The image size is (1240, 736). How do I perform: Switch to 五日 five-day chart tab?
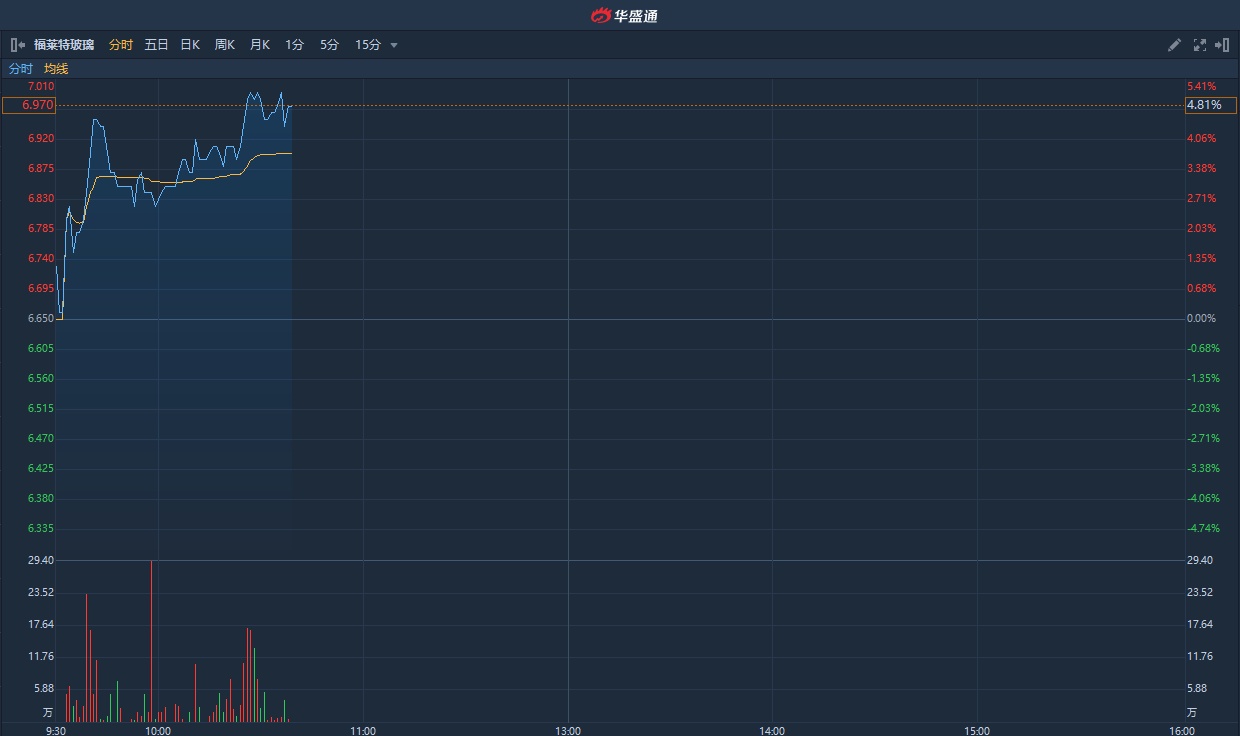pyautogui.click(x=156, y=45)
